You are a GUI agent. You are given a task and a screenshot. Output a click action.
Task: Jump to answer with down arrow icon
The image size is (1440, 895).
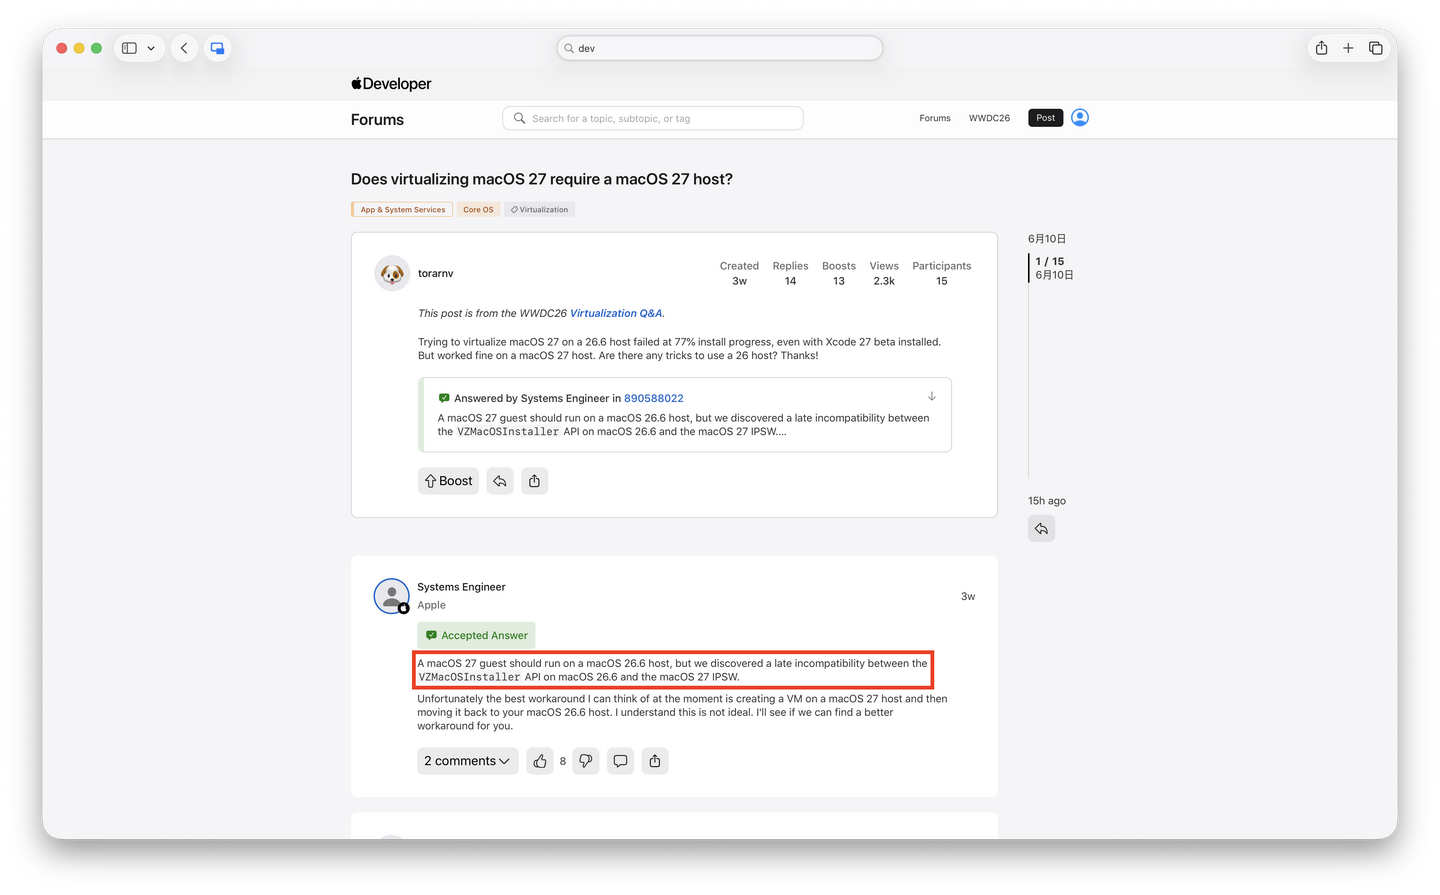[931, 396]
